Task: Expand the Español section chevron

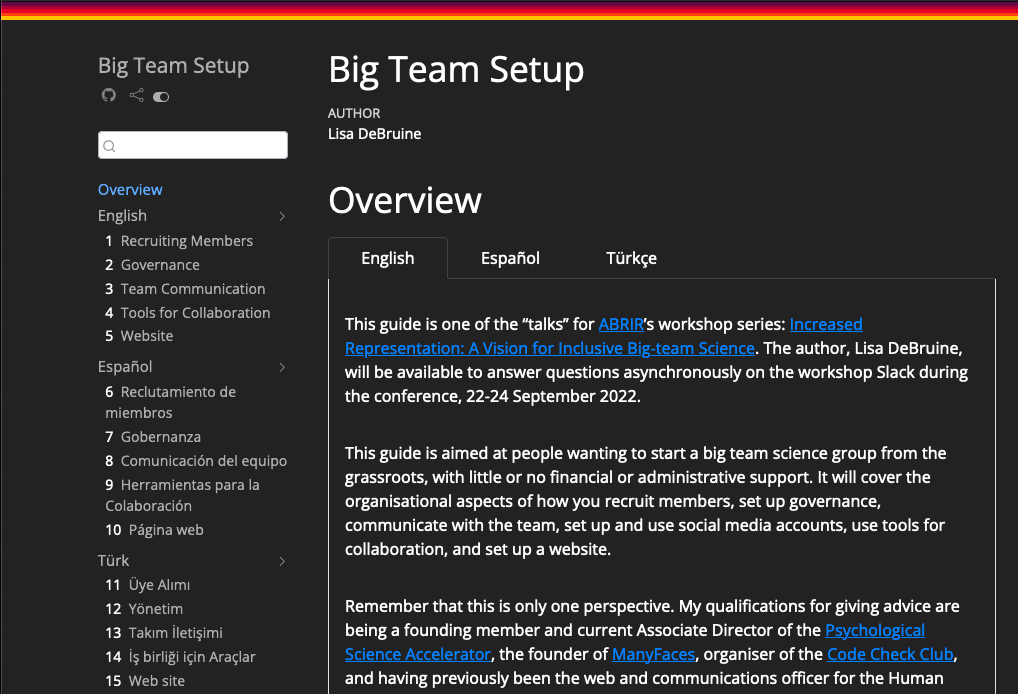Action: (281, 367)
